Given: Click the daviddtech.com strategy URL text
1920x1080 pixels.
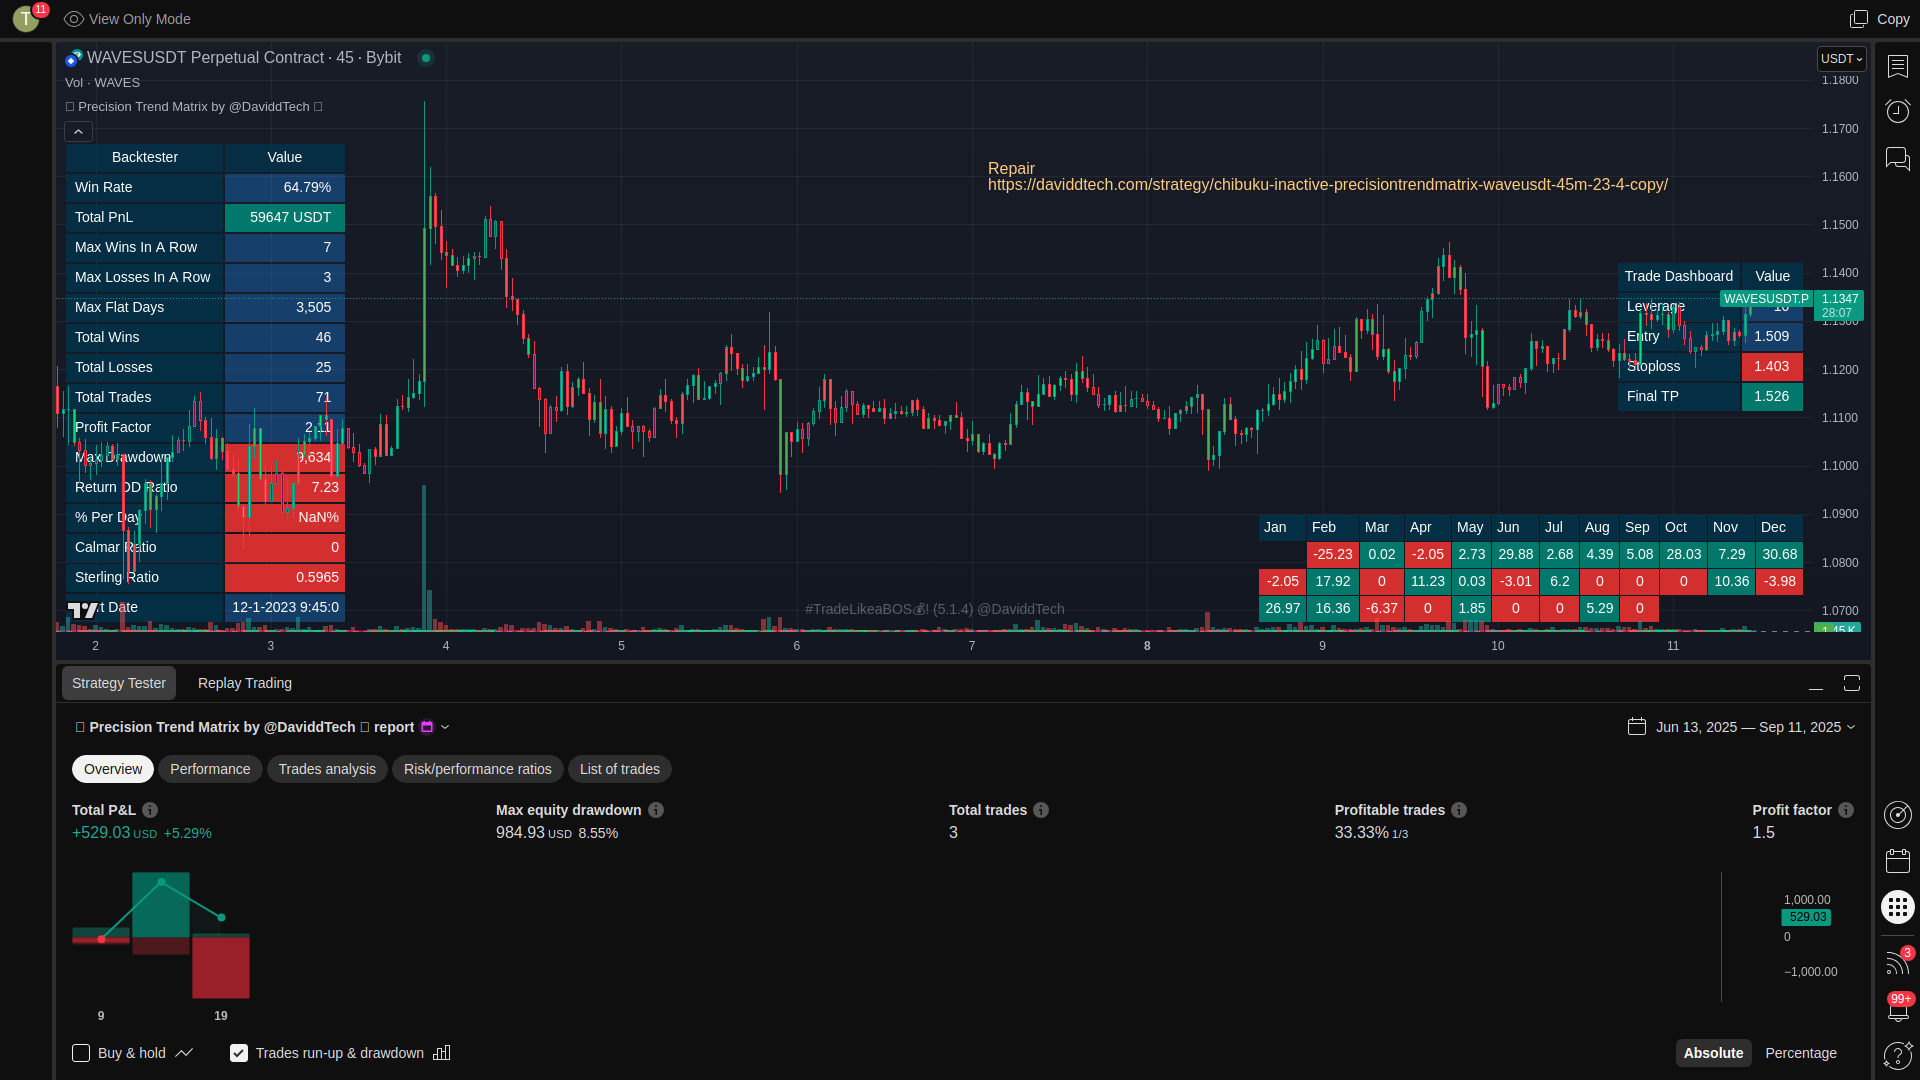Looking at the screenshot, I should [x=1328, y=185].
